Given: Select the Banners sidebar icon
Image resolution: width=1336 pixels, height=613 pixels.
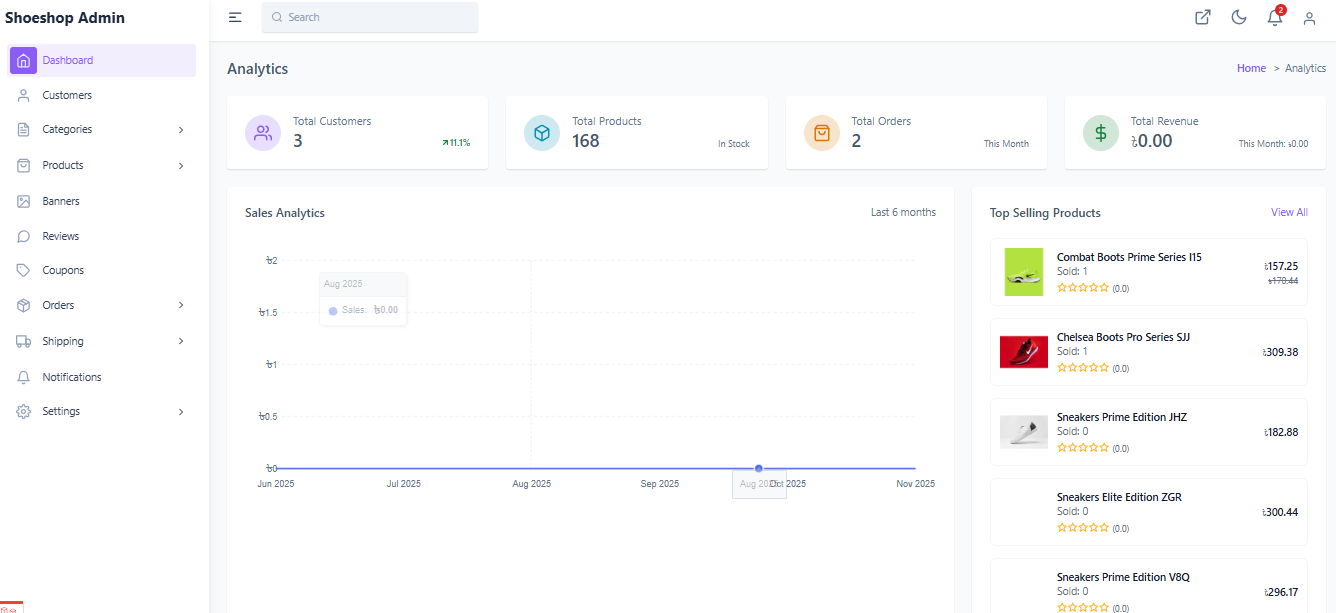Looking at the screenshot, I should (x=23, y=200).
